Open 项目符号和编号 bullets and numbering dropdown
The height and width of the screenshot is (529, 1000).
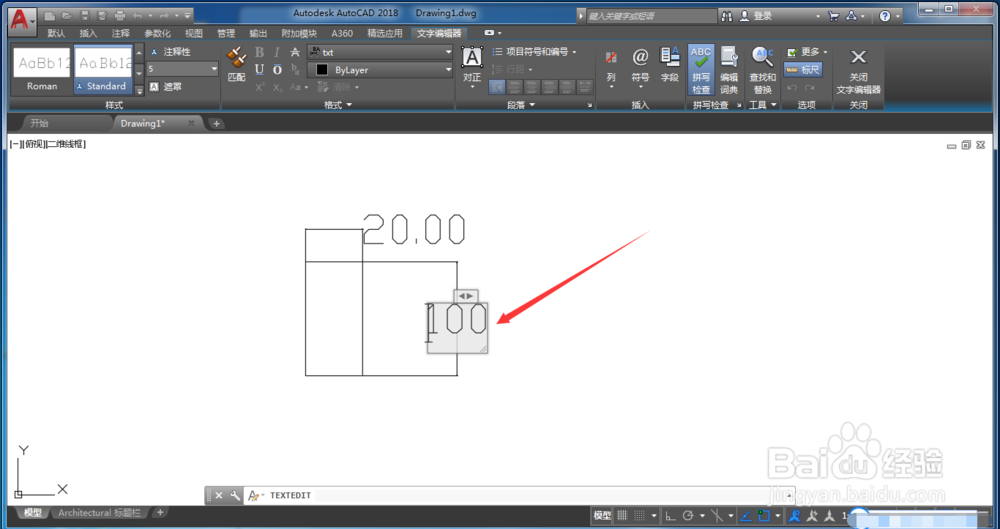[534, 52]
